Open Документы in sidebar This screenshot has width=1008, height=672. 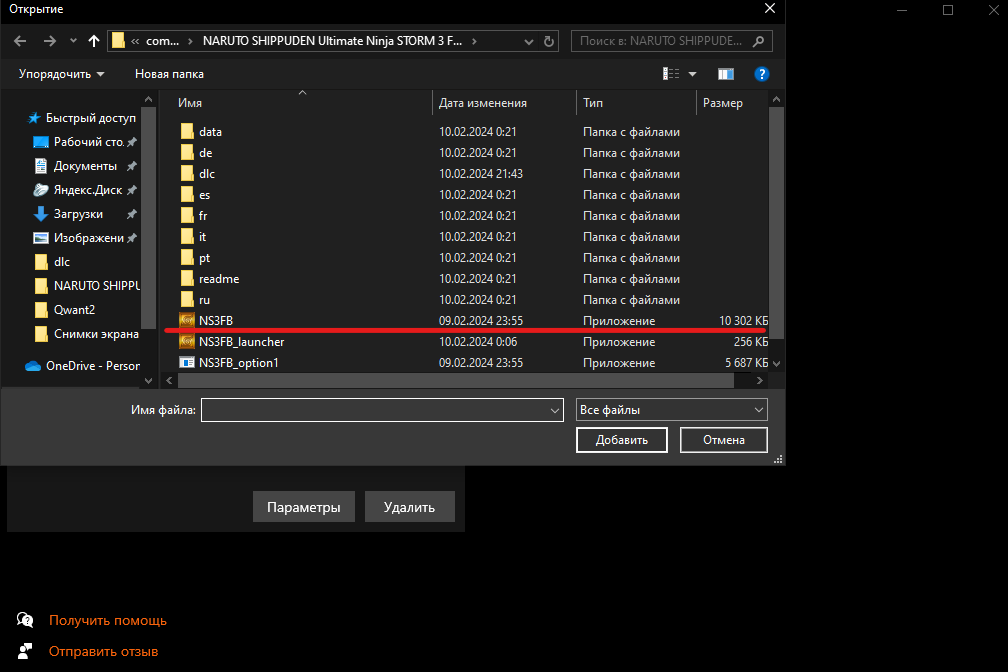click(x=85, y=166)
